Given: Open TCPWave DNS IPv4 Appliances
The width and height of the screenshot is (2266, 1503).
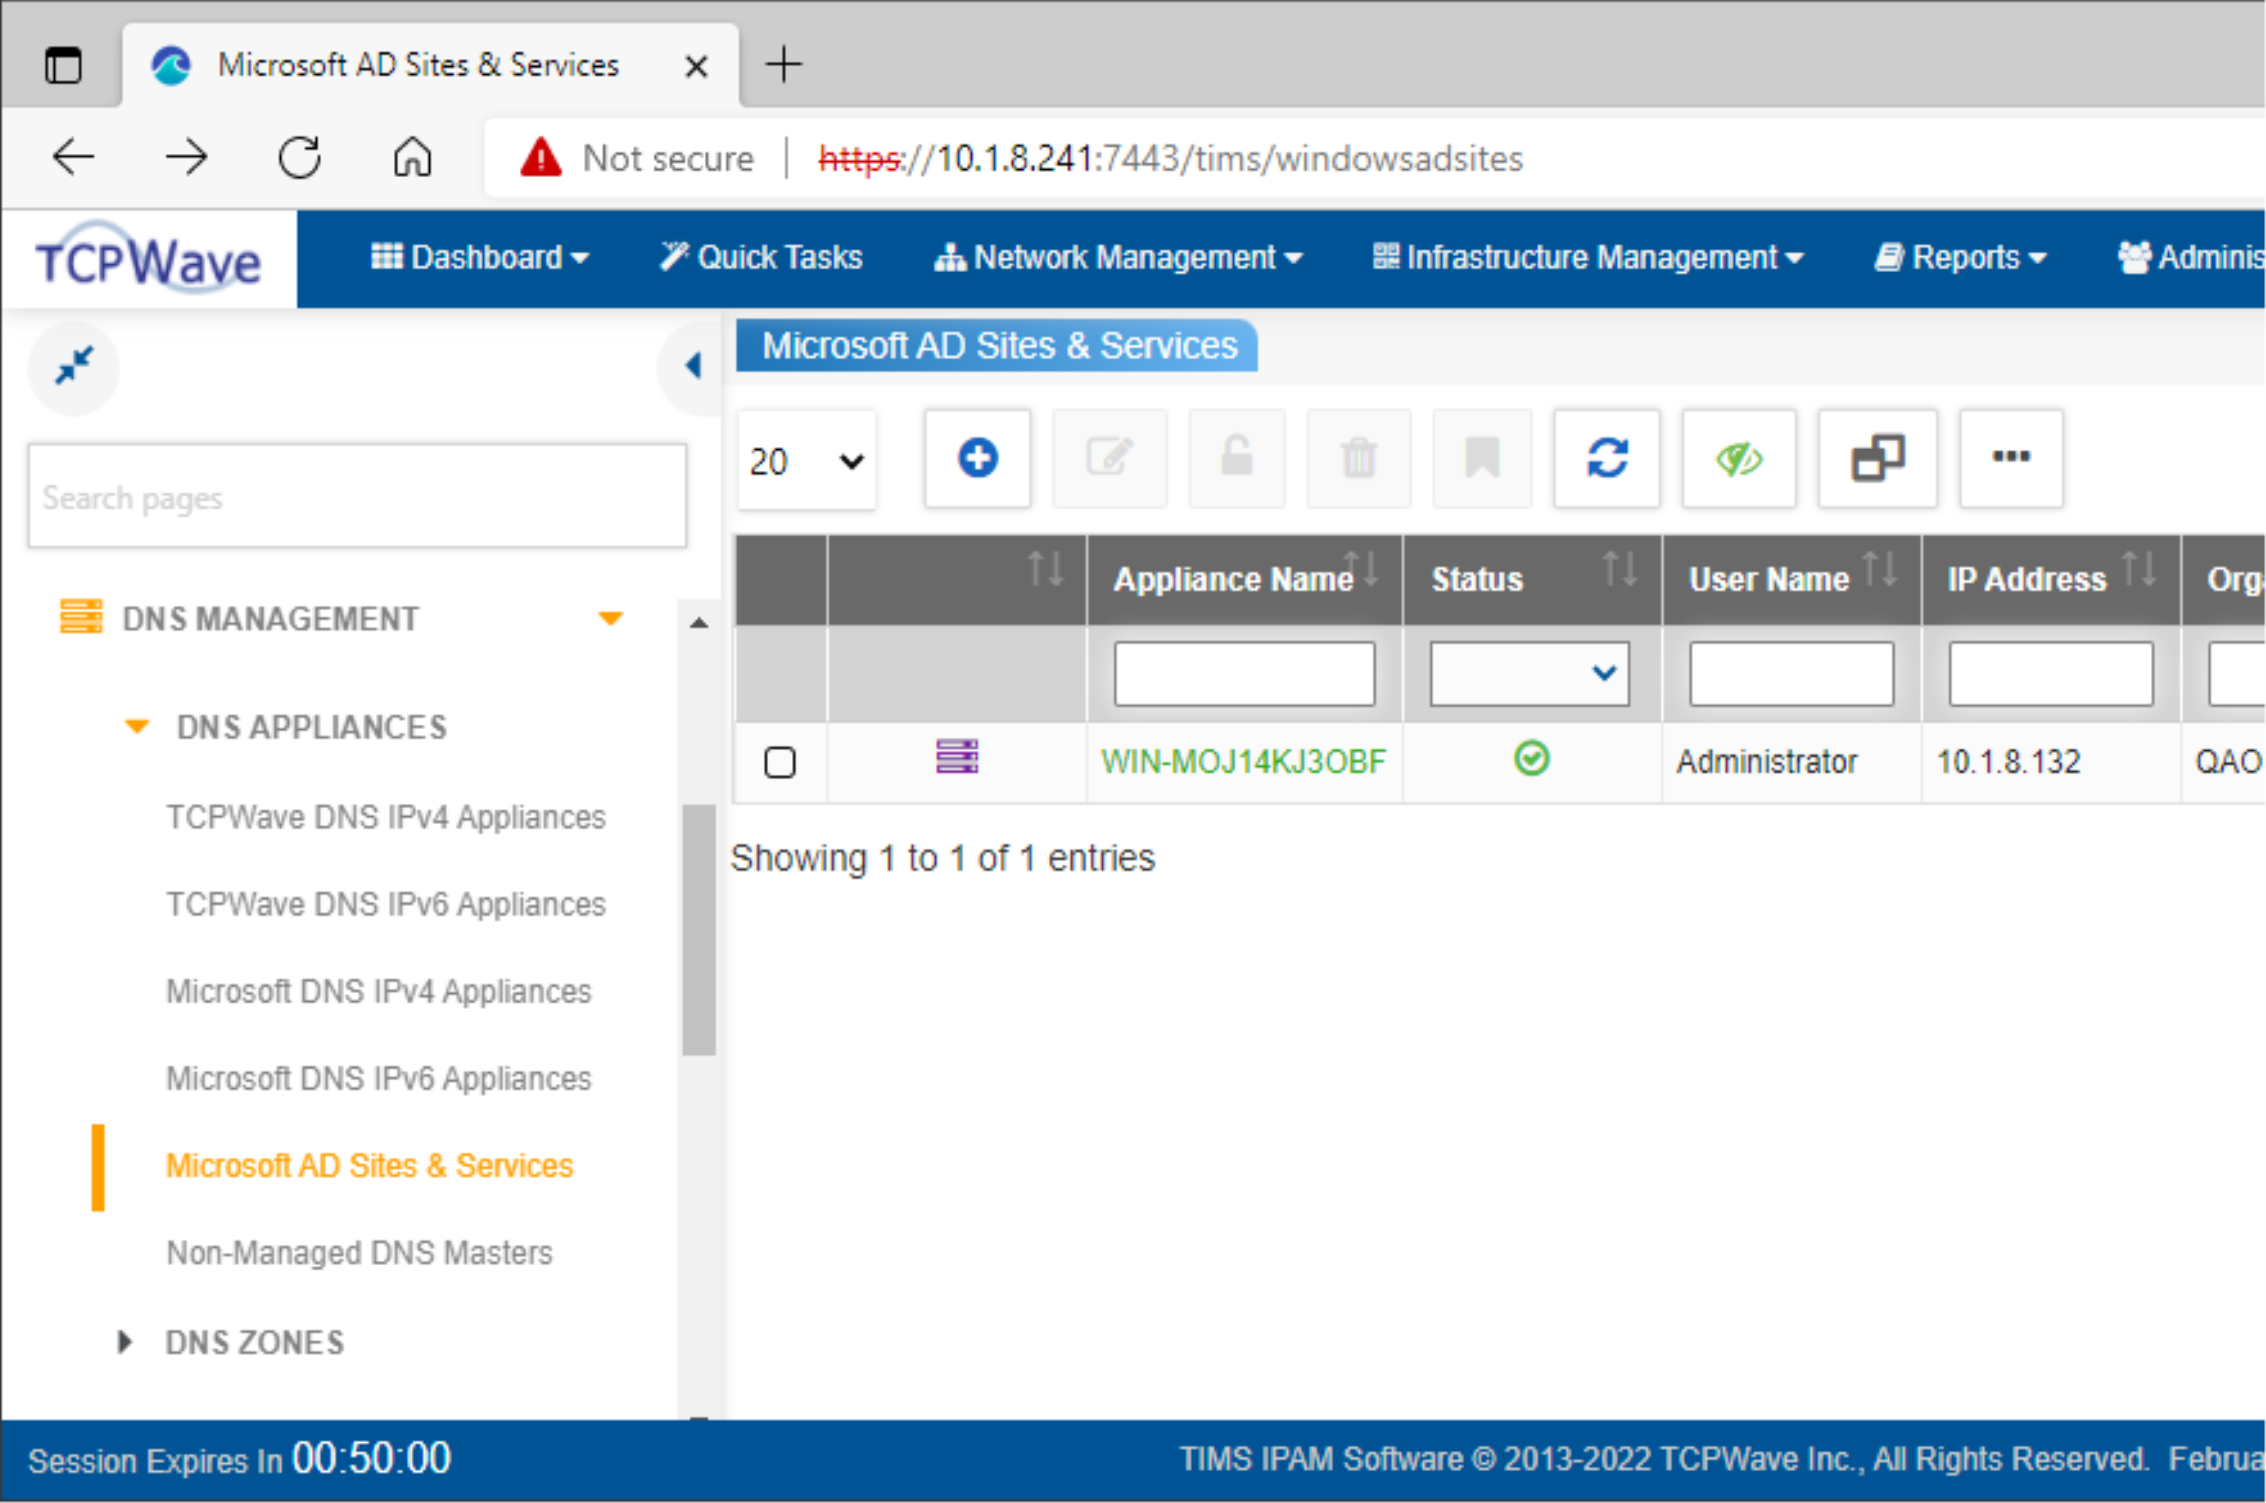Looking at the screenshot, I should pyautogui.click(x=386, y=817).
